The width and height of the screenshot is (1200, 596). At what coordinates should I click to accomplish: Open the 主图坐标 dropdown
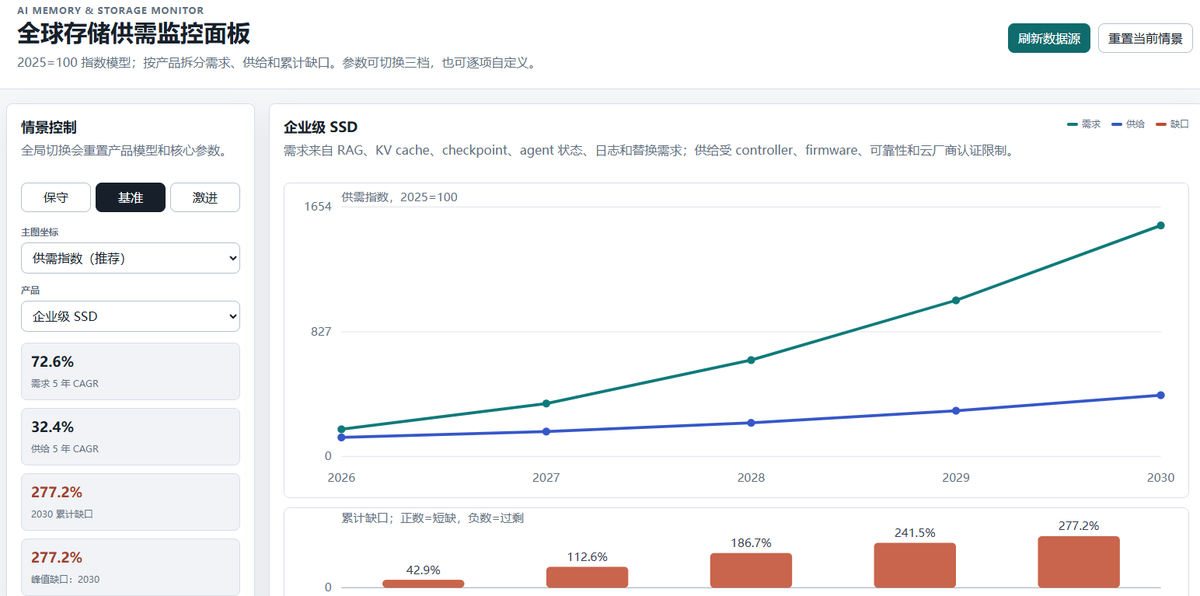click(130, 258)
